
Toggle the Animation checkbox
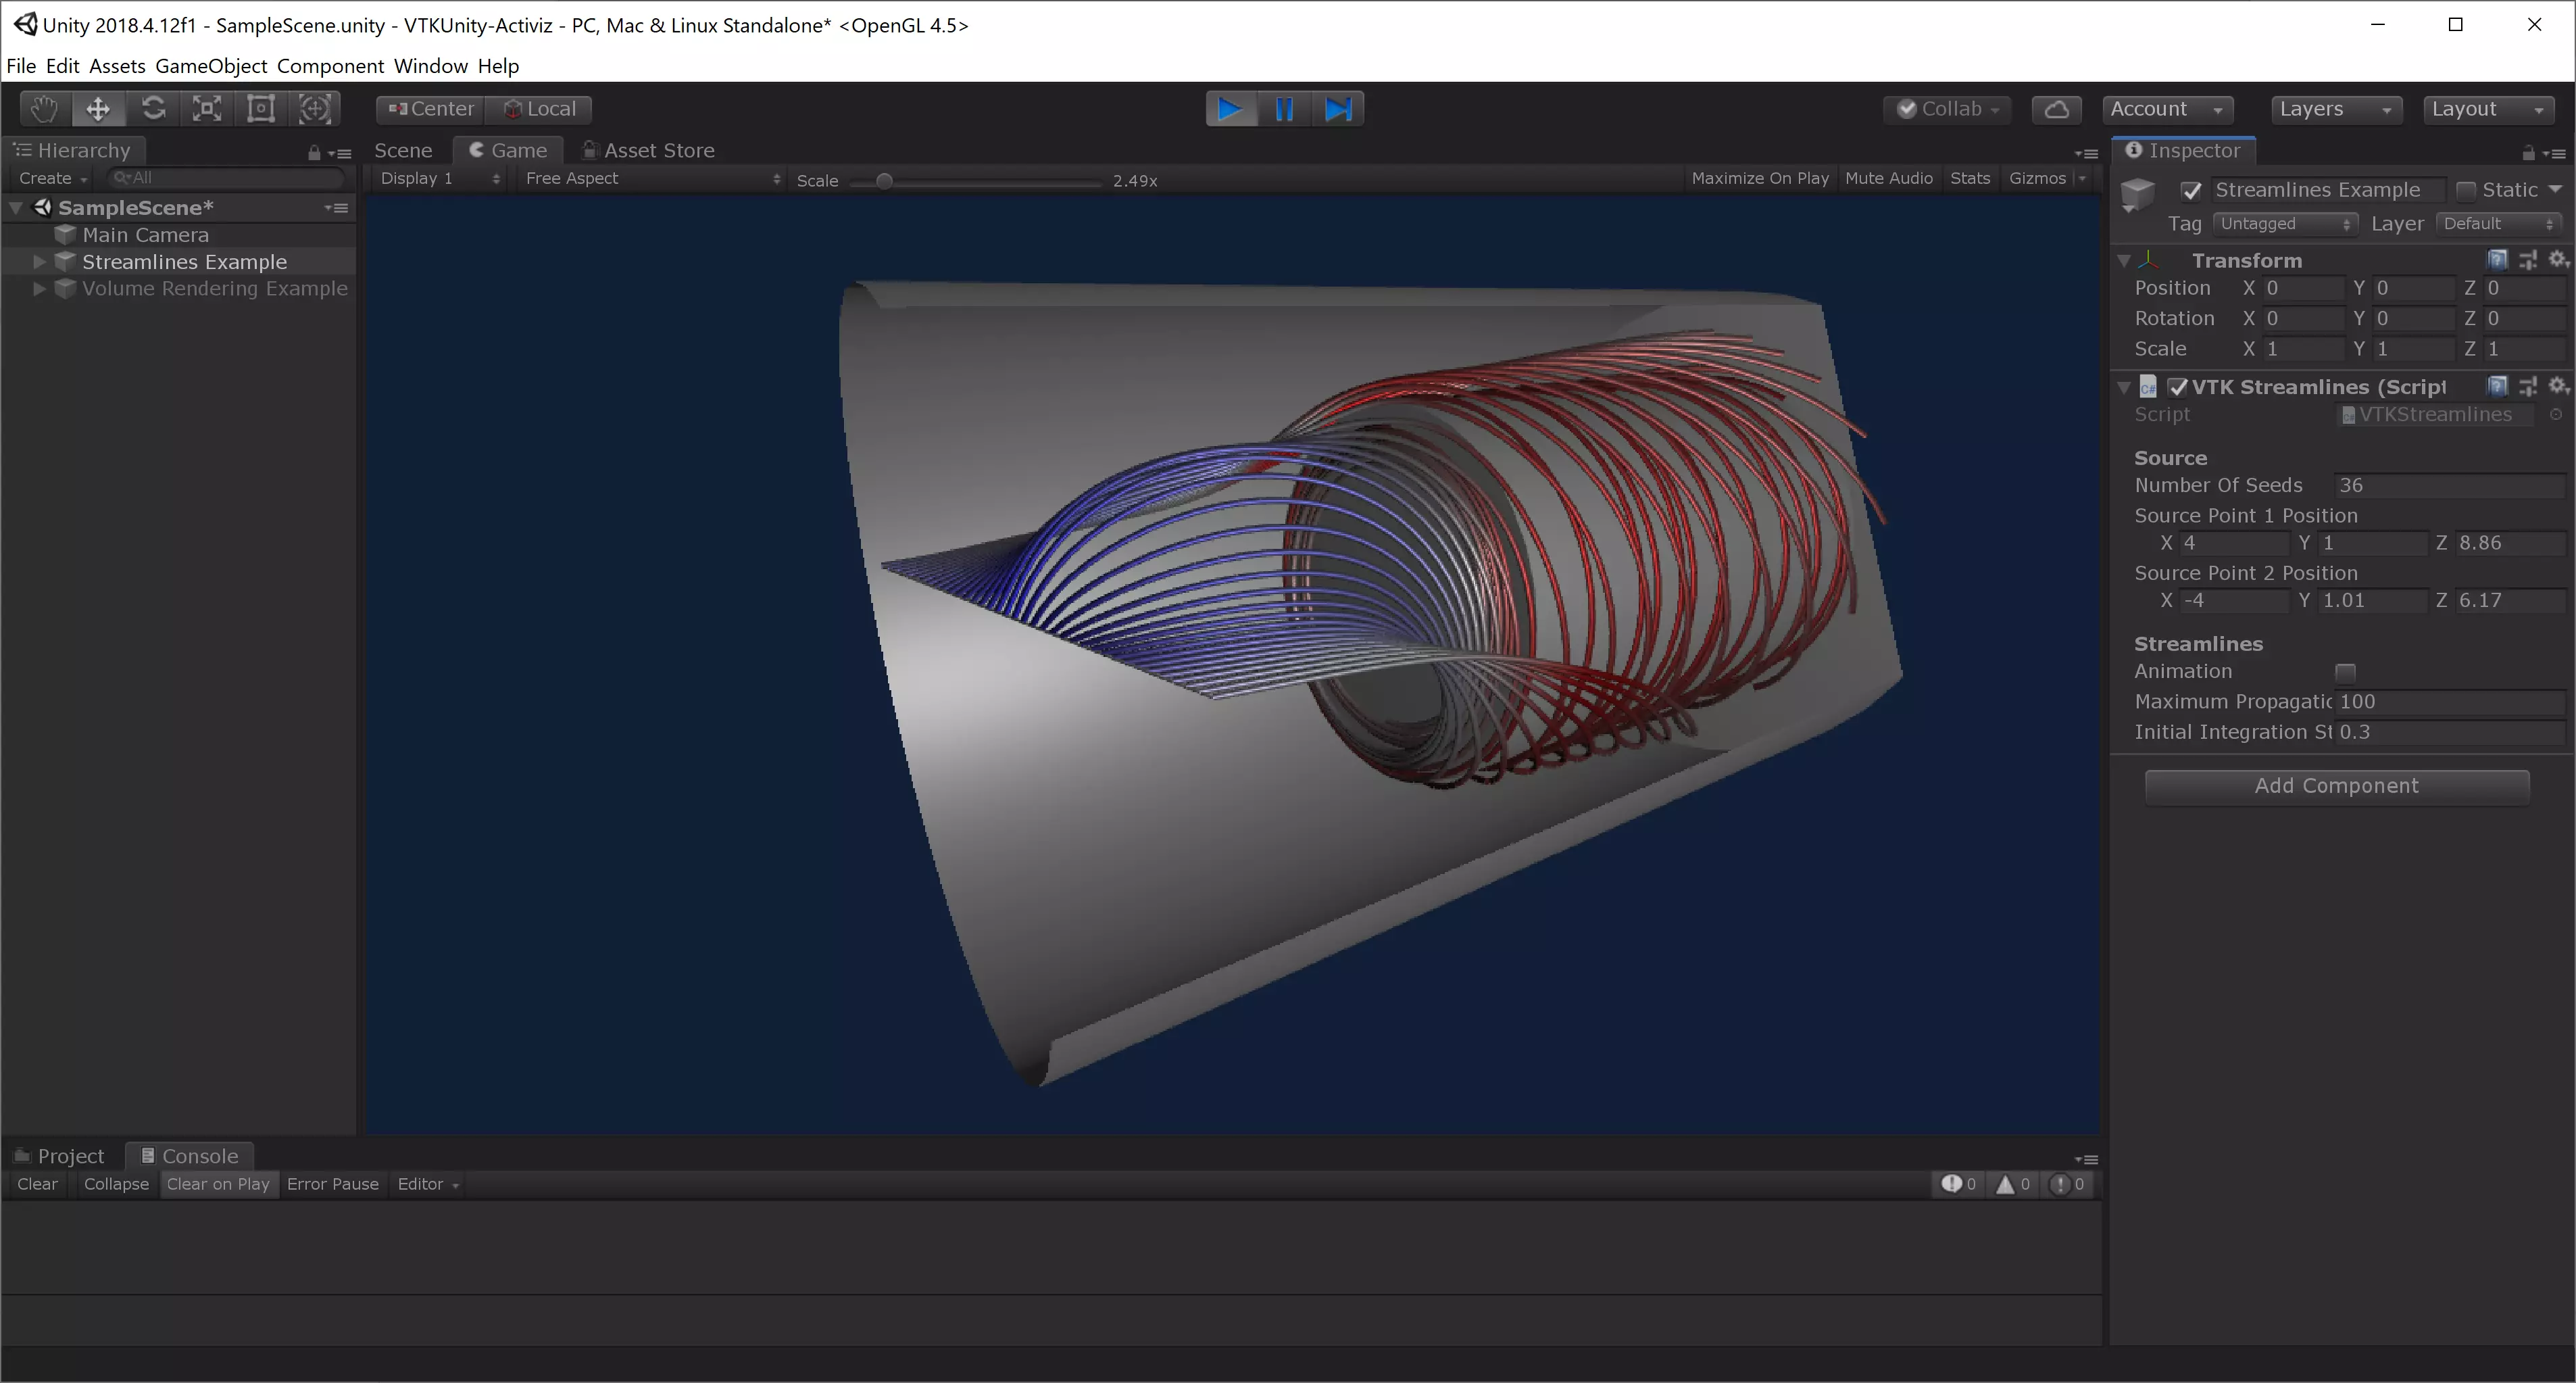point(2345,672)
